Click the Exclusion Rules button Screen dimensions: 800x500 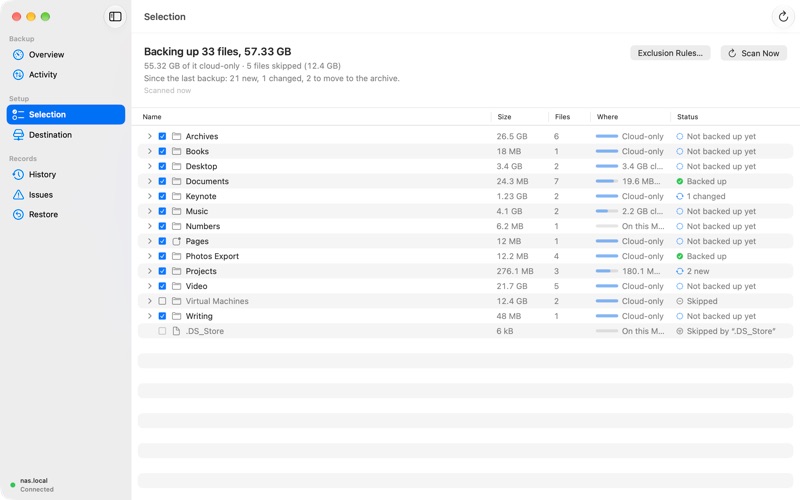[x=670, y=53]
